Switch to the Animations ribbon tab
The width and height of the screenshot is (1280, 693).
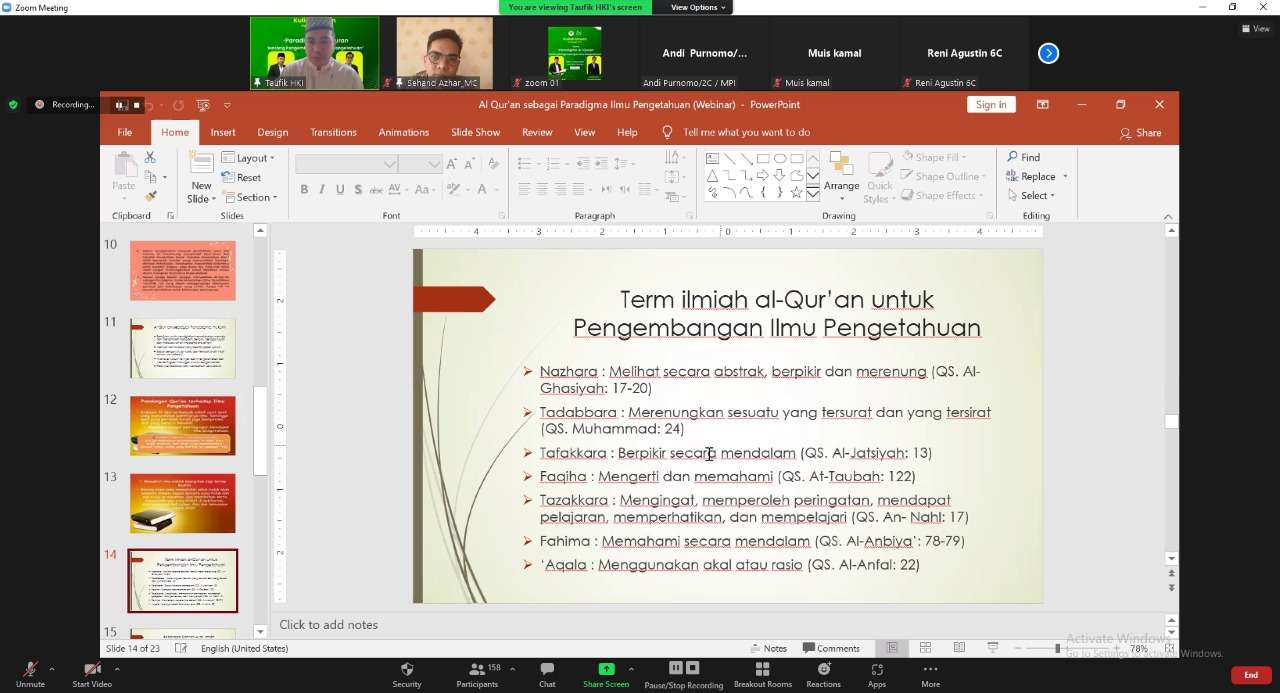(403, 132)
